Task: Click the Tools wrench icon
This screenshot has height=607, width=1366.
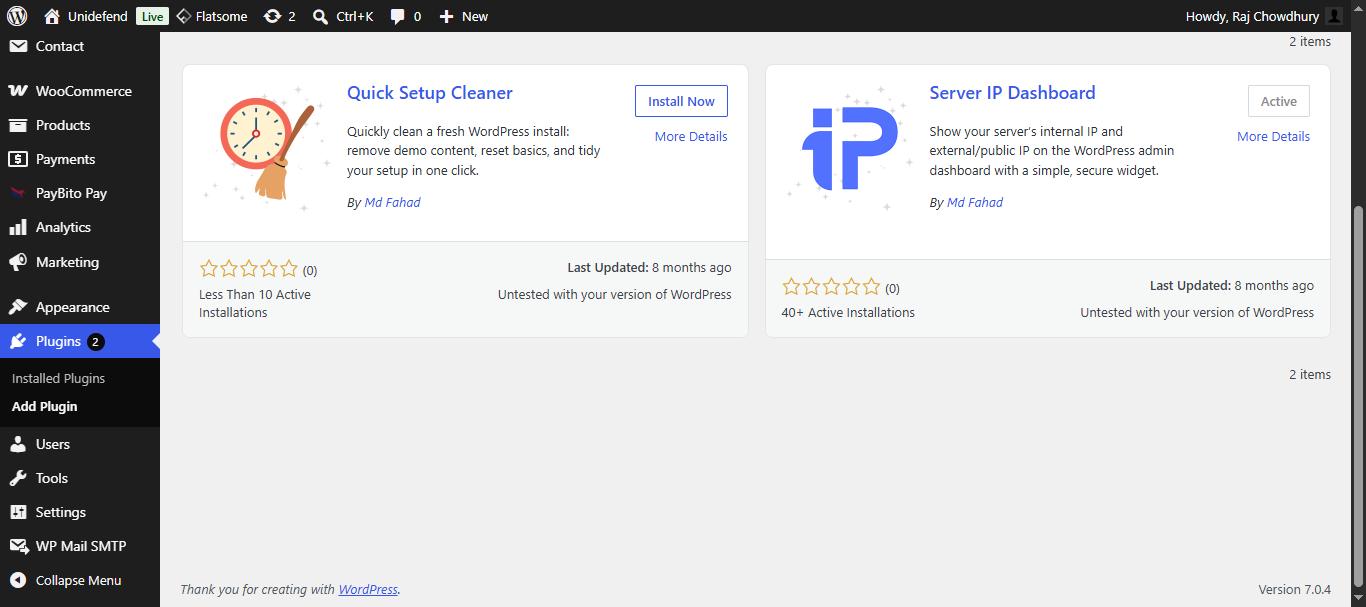Action: click(x=18, y=478)
